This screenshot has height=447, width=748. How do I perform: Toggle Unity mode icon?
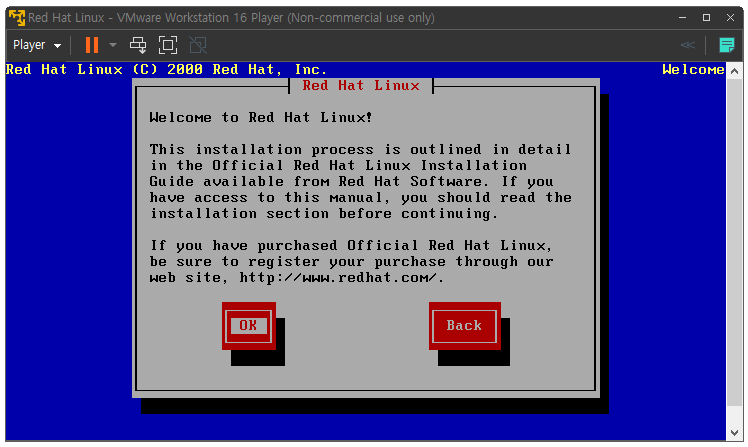(x=198, y=45)
